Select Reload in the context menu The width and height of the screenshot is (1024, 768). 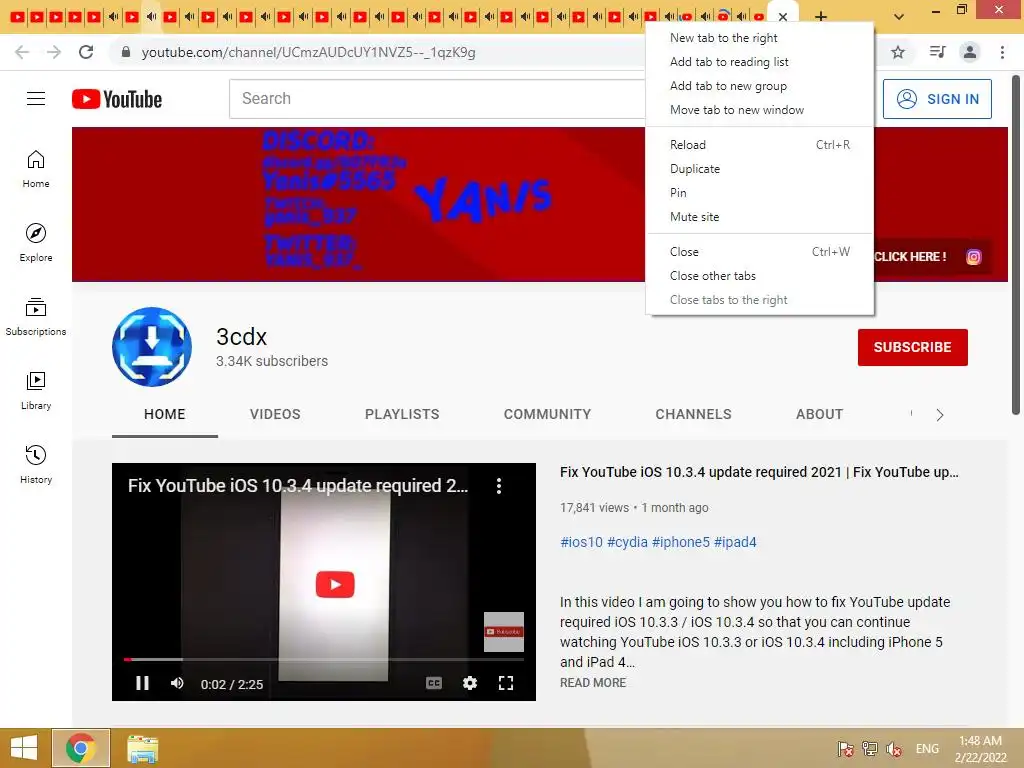(x=760, y=145)
